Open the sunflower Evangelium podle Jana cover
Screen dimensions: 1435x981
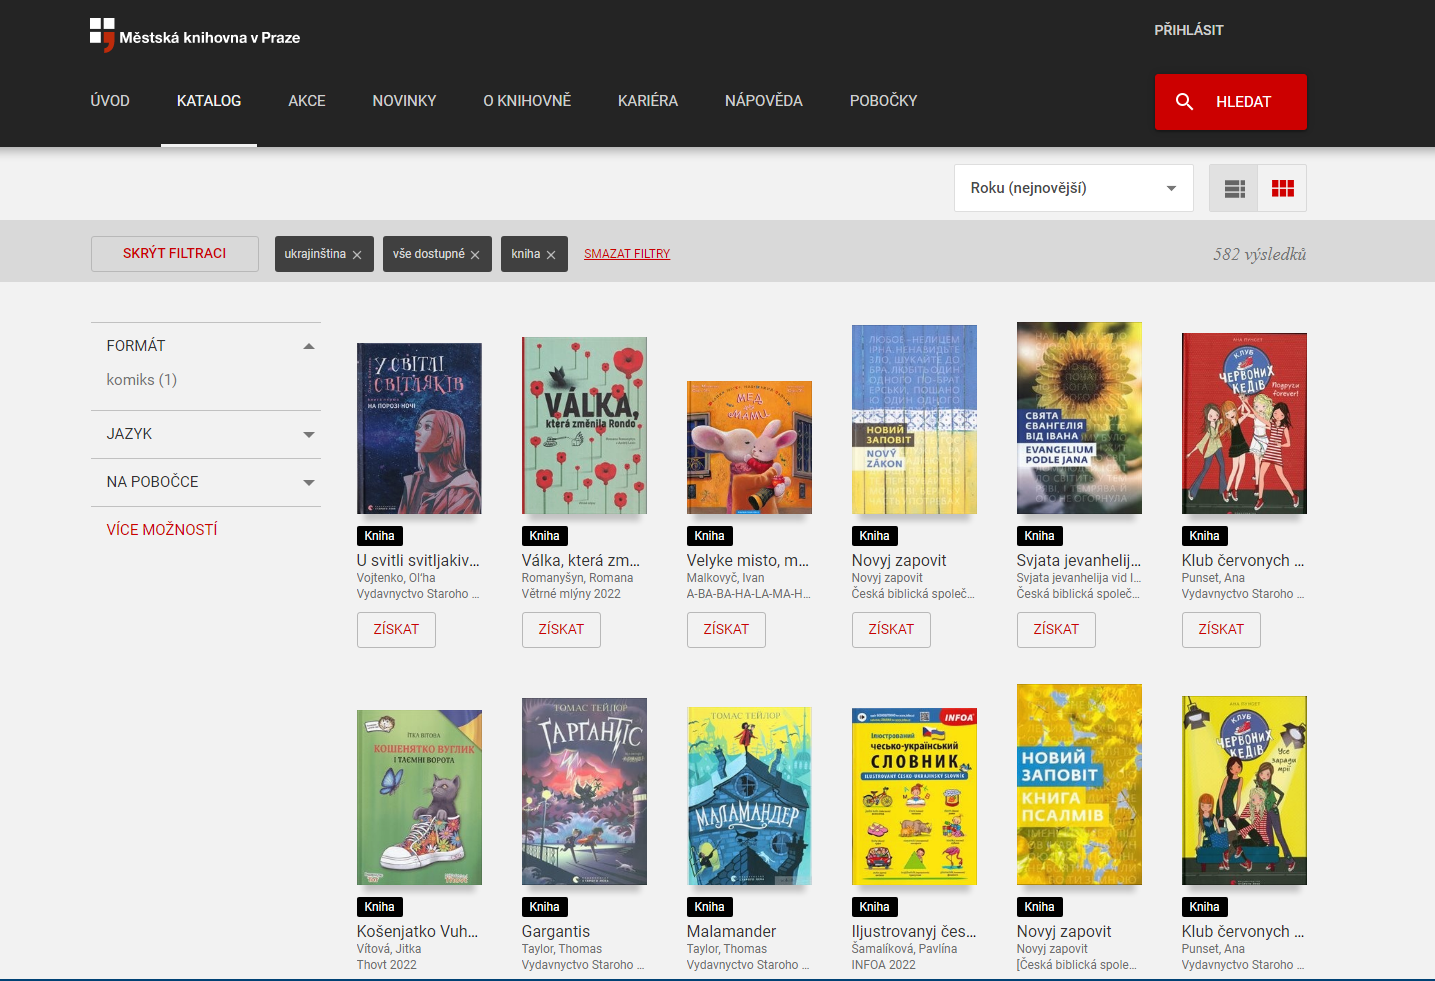click(x=1079, y=418)
